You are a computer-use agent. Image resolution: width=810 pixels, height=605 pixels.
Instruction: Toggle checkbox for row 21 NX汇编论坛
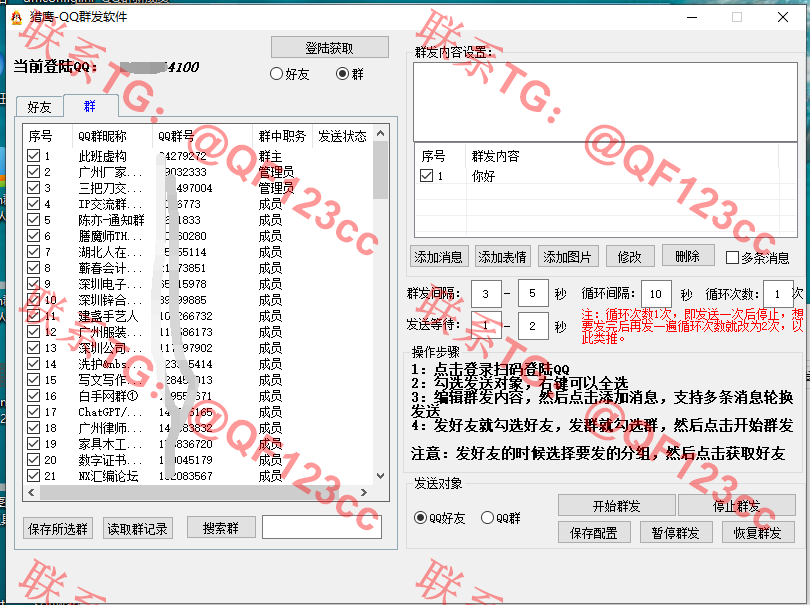[34, 475]
